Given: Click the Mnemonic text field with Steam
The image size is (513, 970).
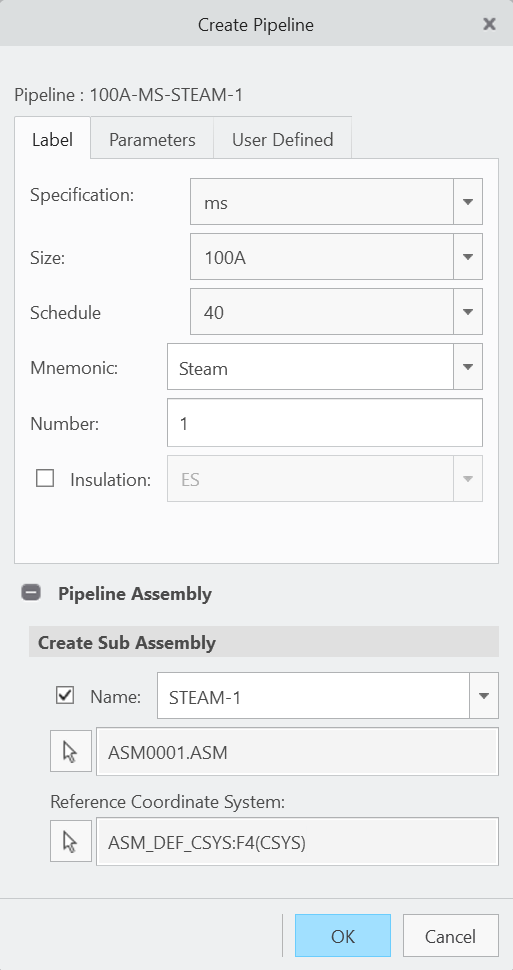Looking at the screenshot, I should tap(310, 367).
